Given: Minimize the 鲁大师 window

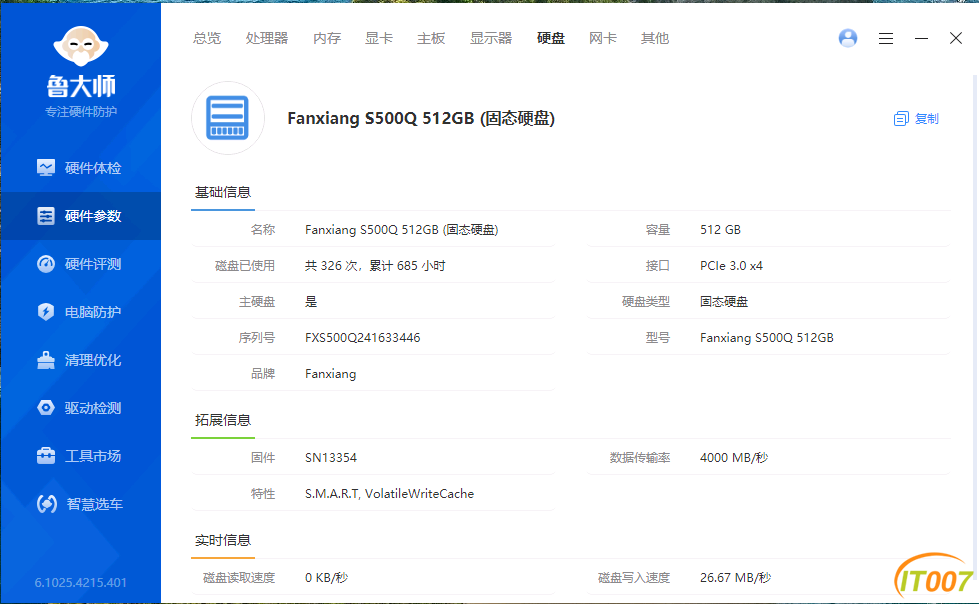Looking at the screenshot, I should [x=921, y=39].
